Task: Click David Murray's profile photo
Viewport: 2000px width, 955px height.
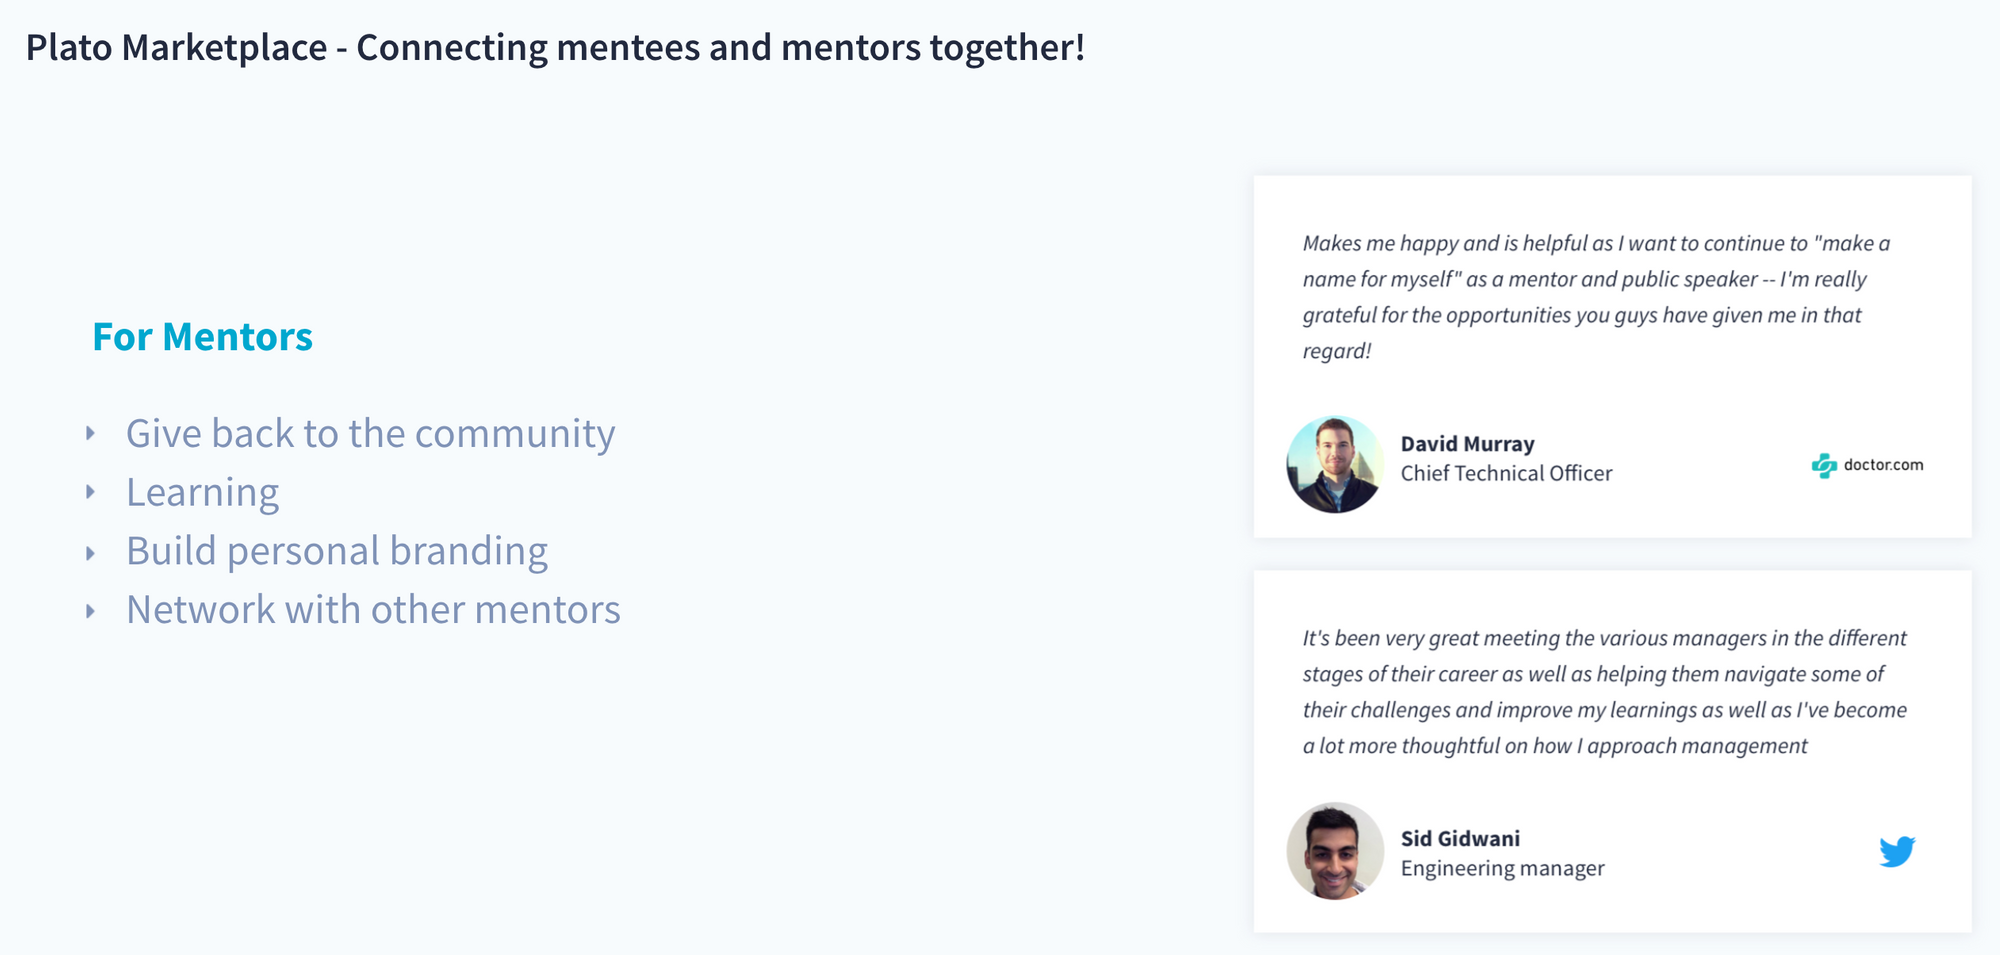Action: tap(1334, 465)
